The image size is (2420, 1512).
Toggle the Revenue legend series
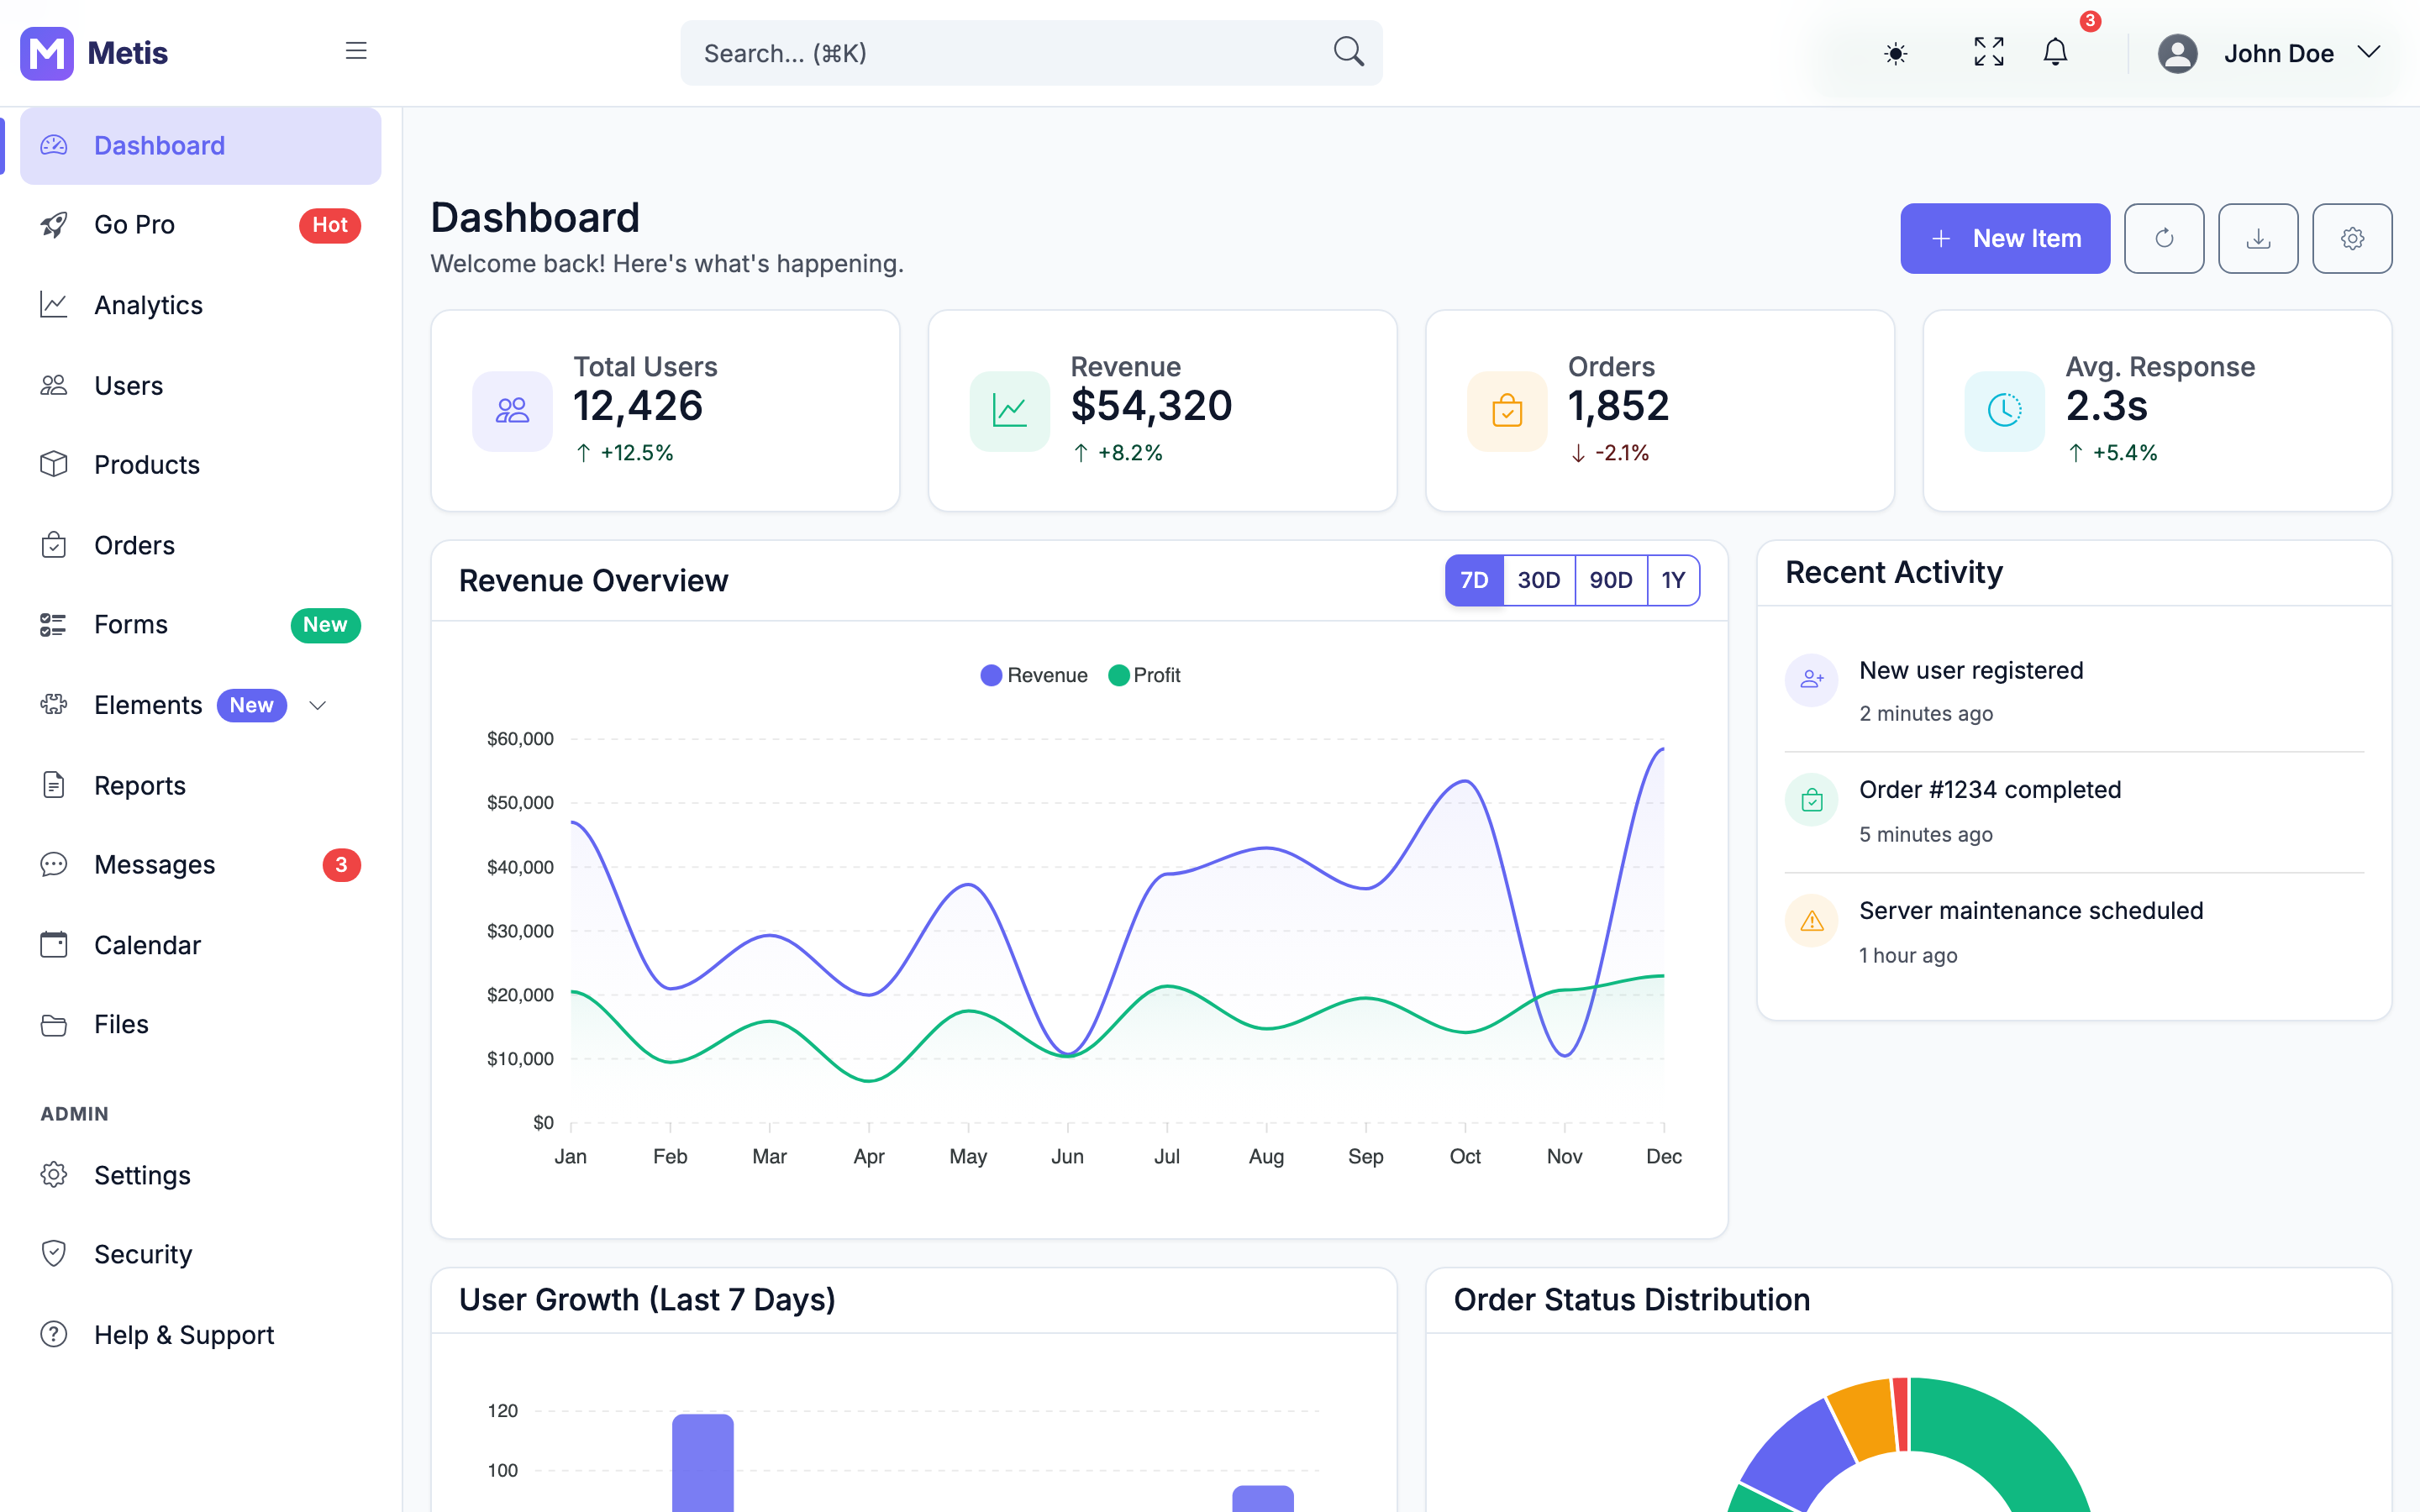(1034, 675)
